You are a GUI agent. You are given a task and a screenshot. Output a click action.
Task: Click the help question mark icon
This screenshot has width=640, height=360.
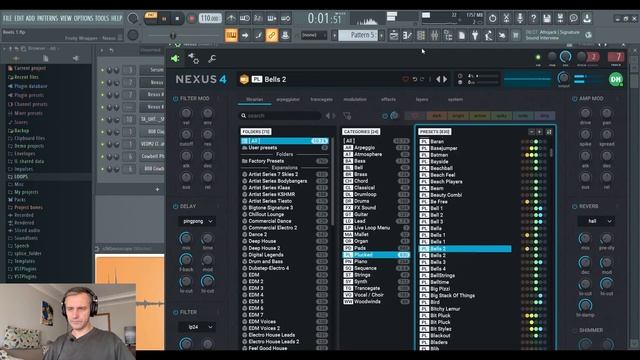tap(533, 18)
